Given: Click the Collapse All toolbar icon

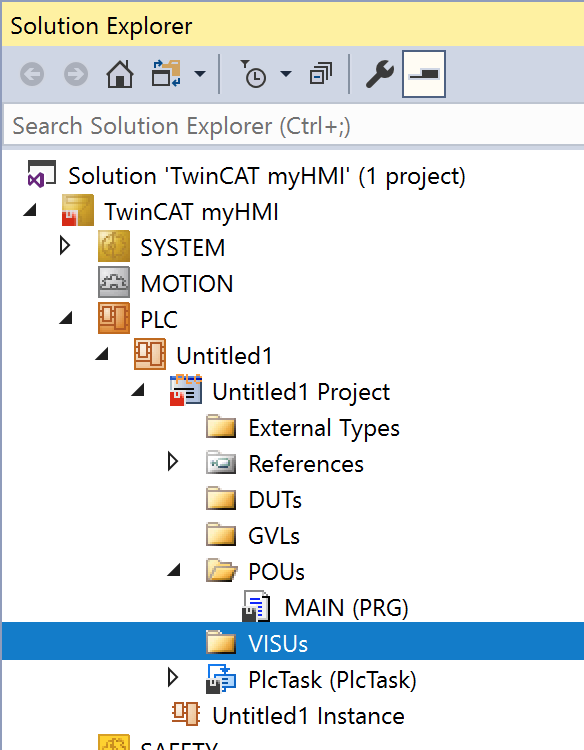Looking at the screenshot, I should 320,74.
